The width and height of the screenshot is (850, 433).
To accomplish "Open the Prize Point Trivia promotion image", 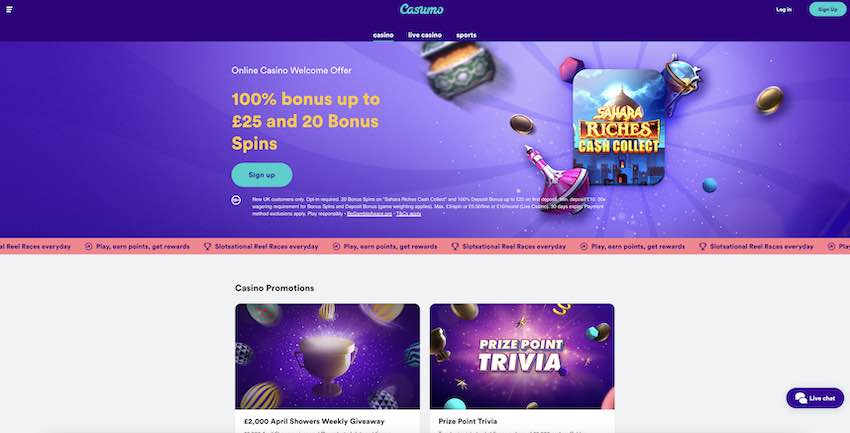I will tap(522, 356).
